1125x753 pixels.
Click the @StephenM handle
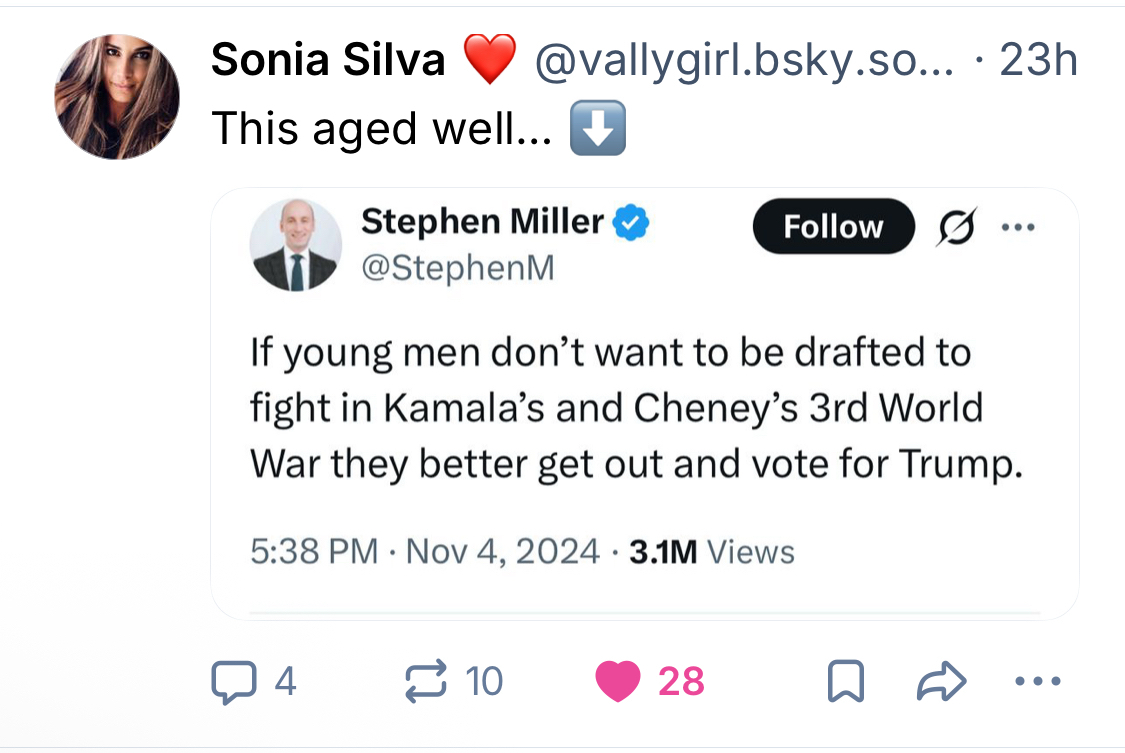[x=457, y=269]
